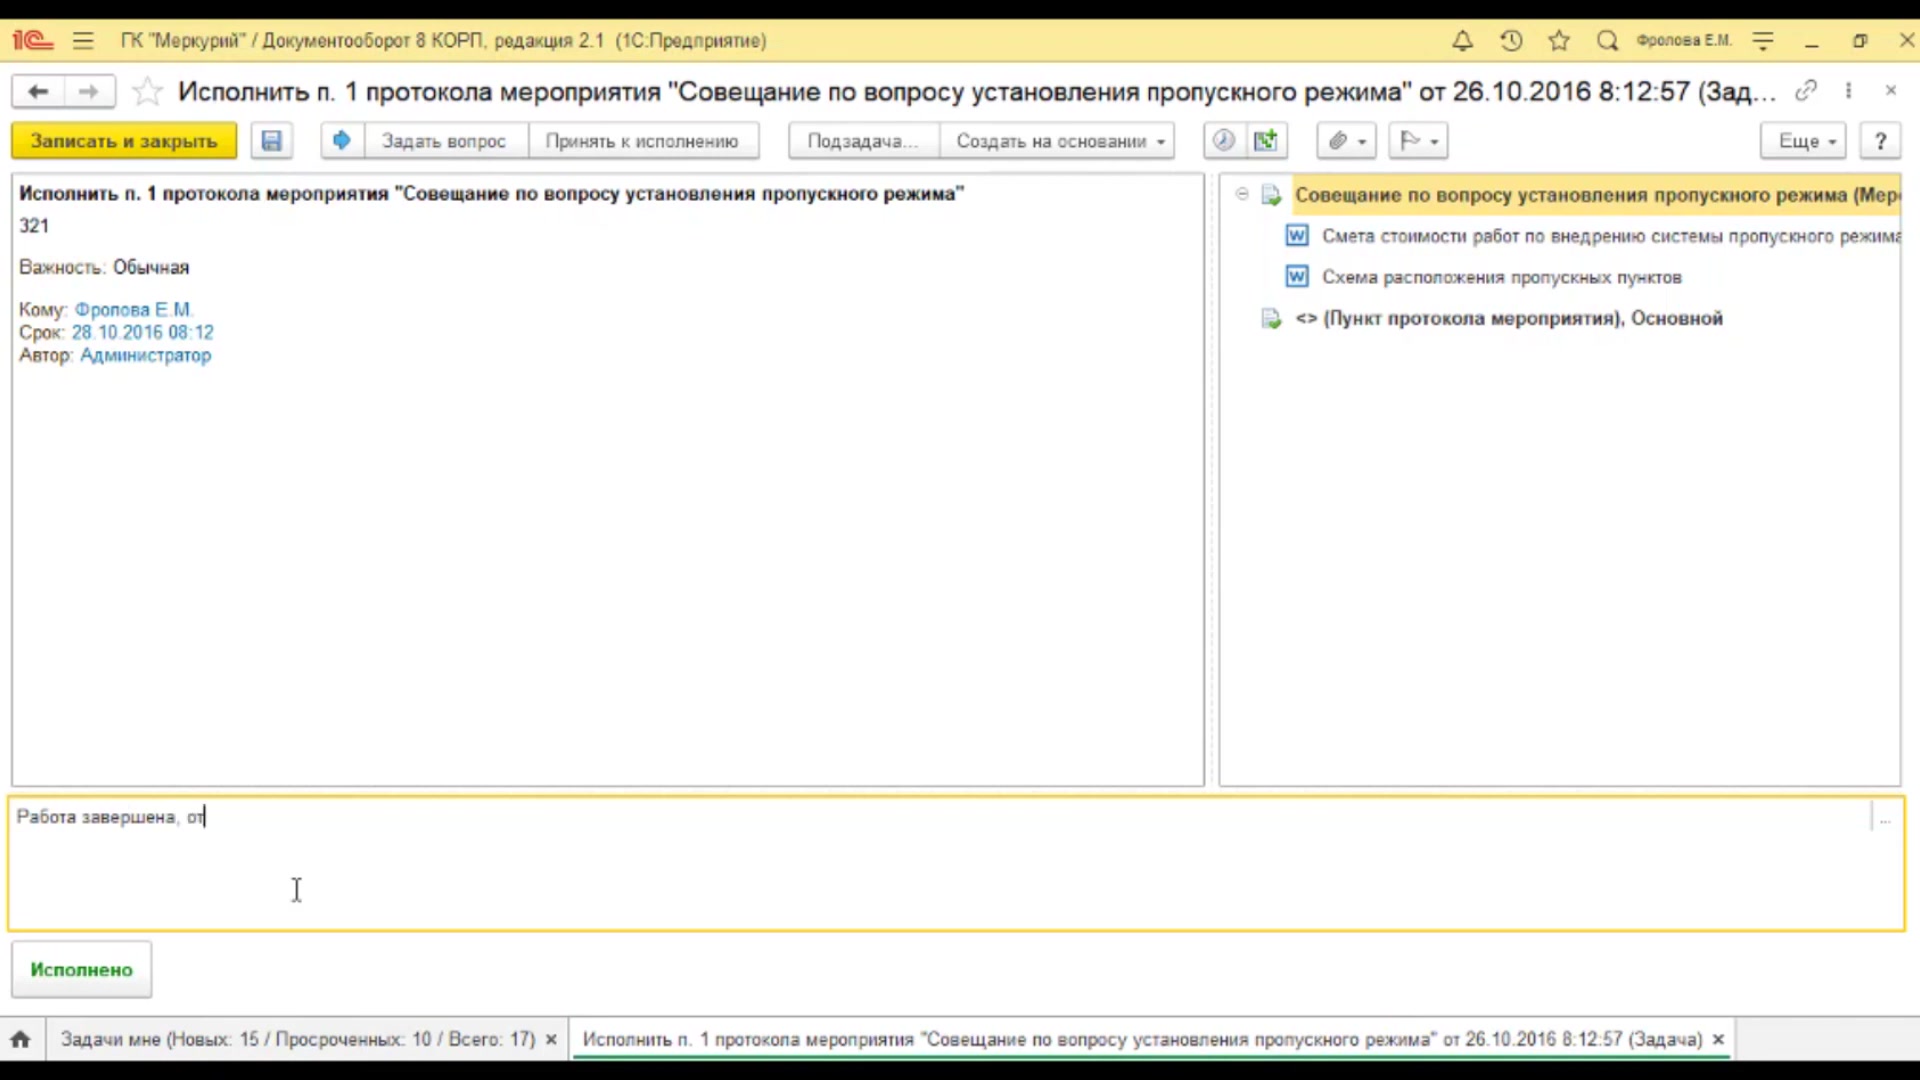Open the home page icon

click(20, 1040)
